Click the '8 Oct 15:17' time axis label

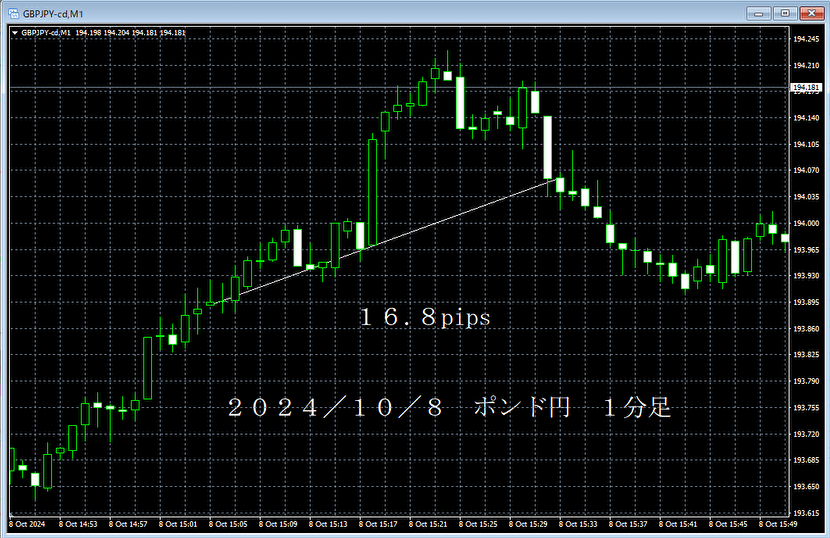click(378, 524)
